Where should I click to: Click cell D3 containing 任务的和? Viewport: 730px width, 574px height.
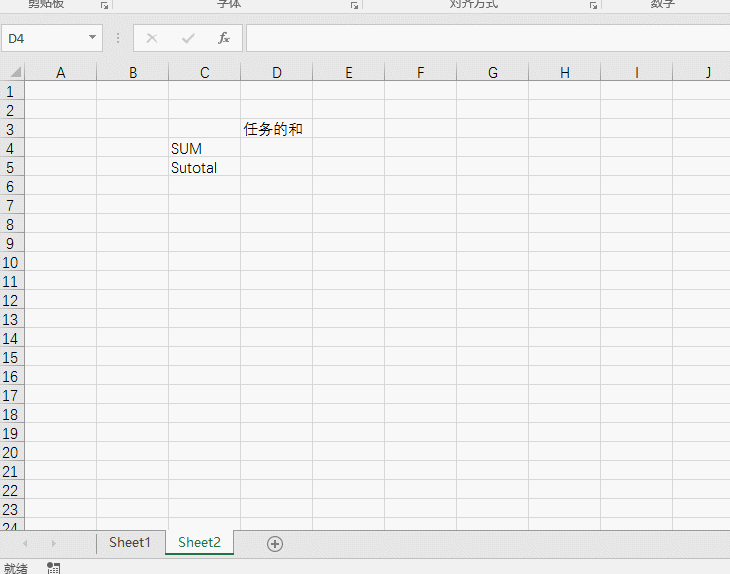(x=277, y=128)
